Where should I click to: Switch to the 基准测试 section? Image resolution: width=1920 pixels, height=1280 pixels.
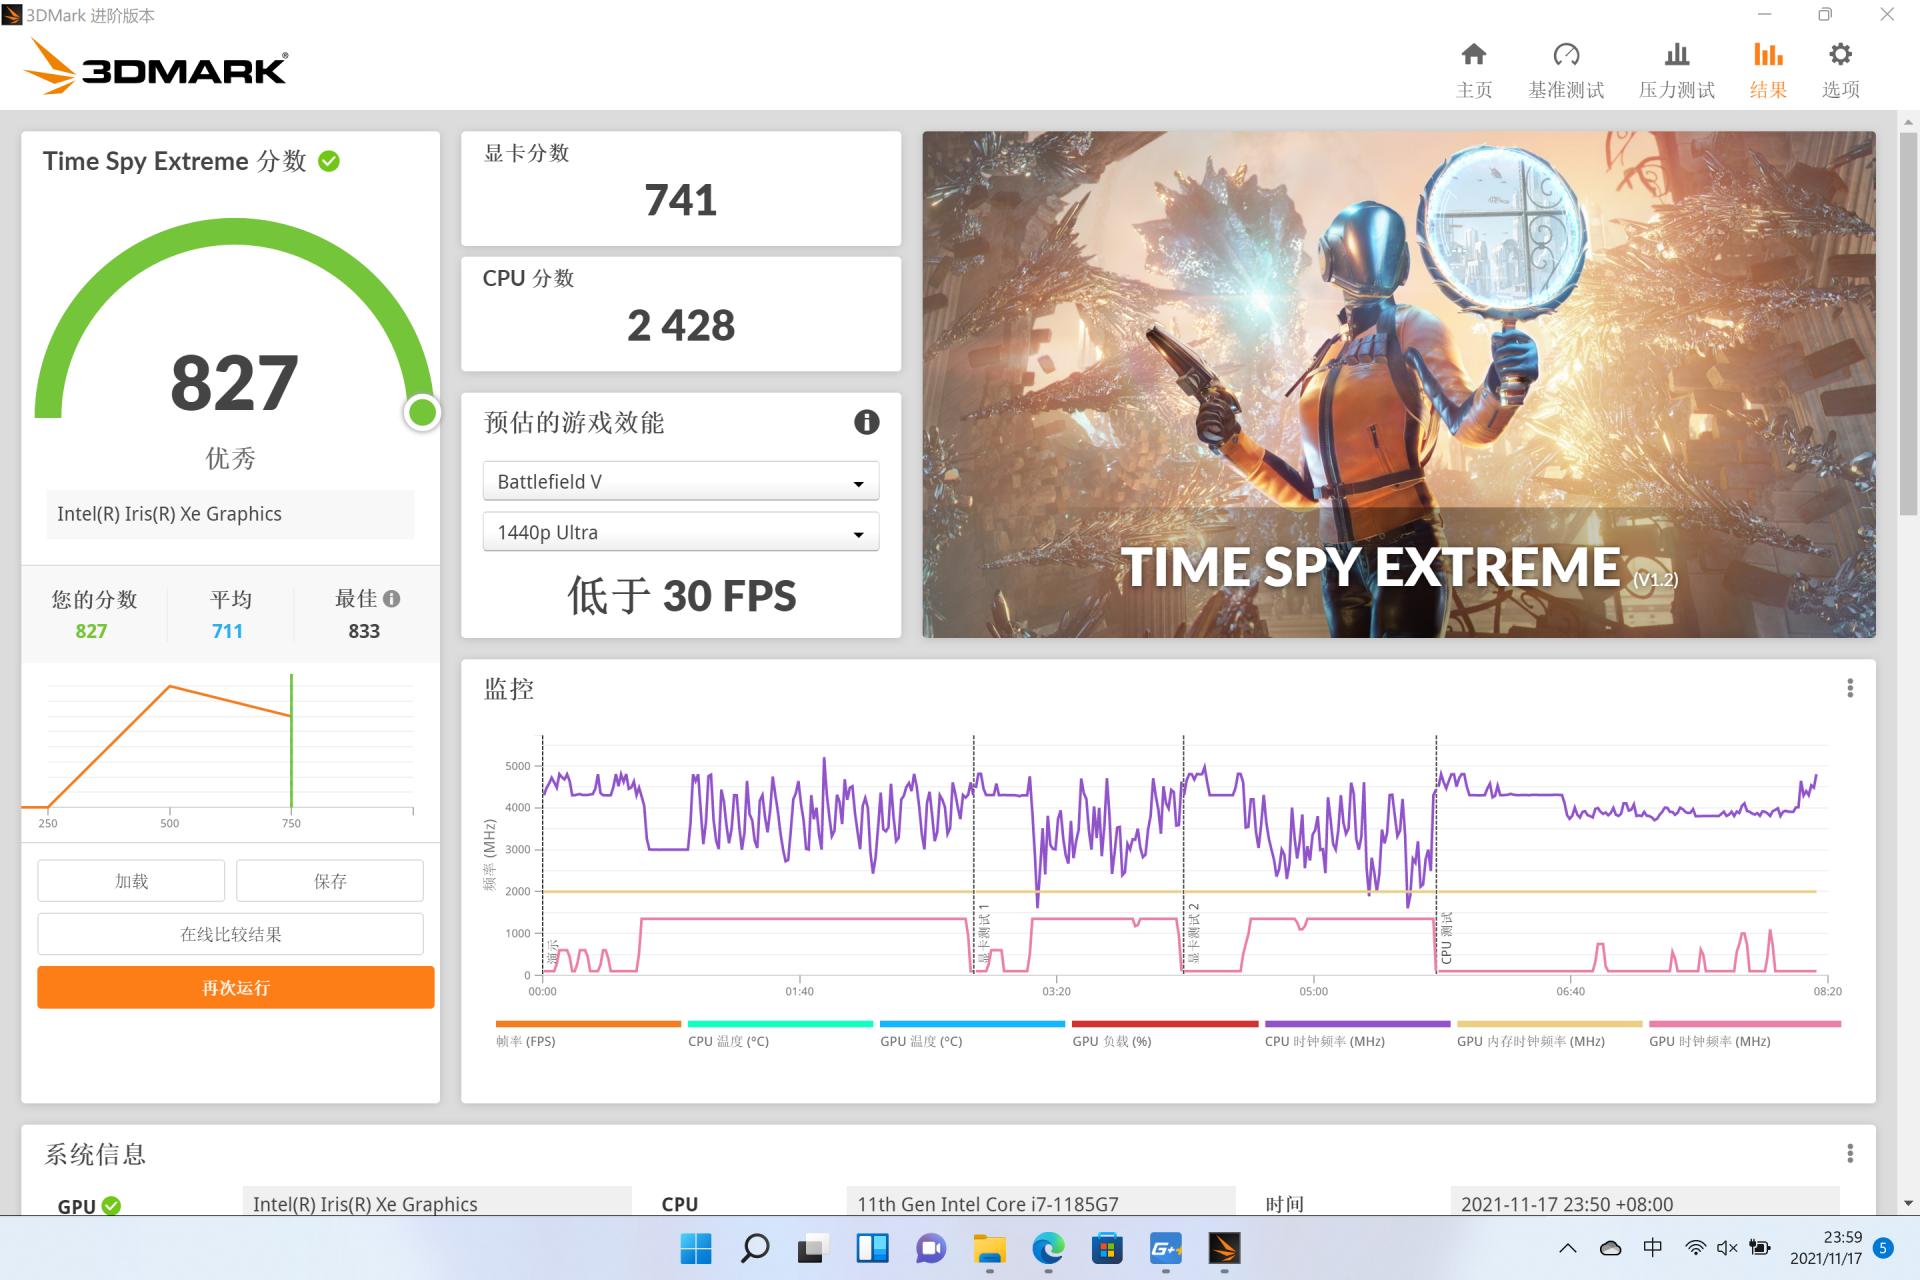click(1565, 67)
